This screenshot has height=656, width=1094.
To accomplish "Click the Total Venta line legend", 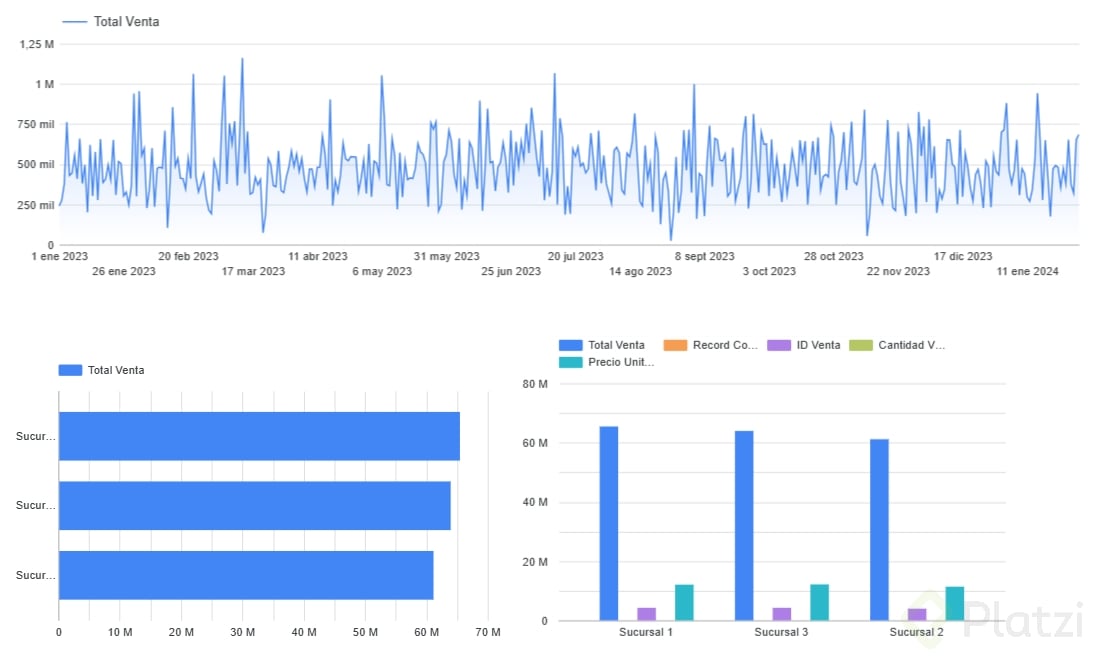I will coord(110,22).
